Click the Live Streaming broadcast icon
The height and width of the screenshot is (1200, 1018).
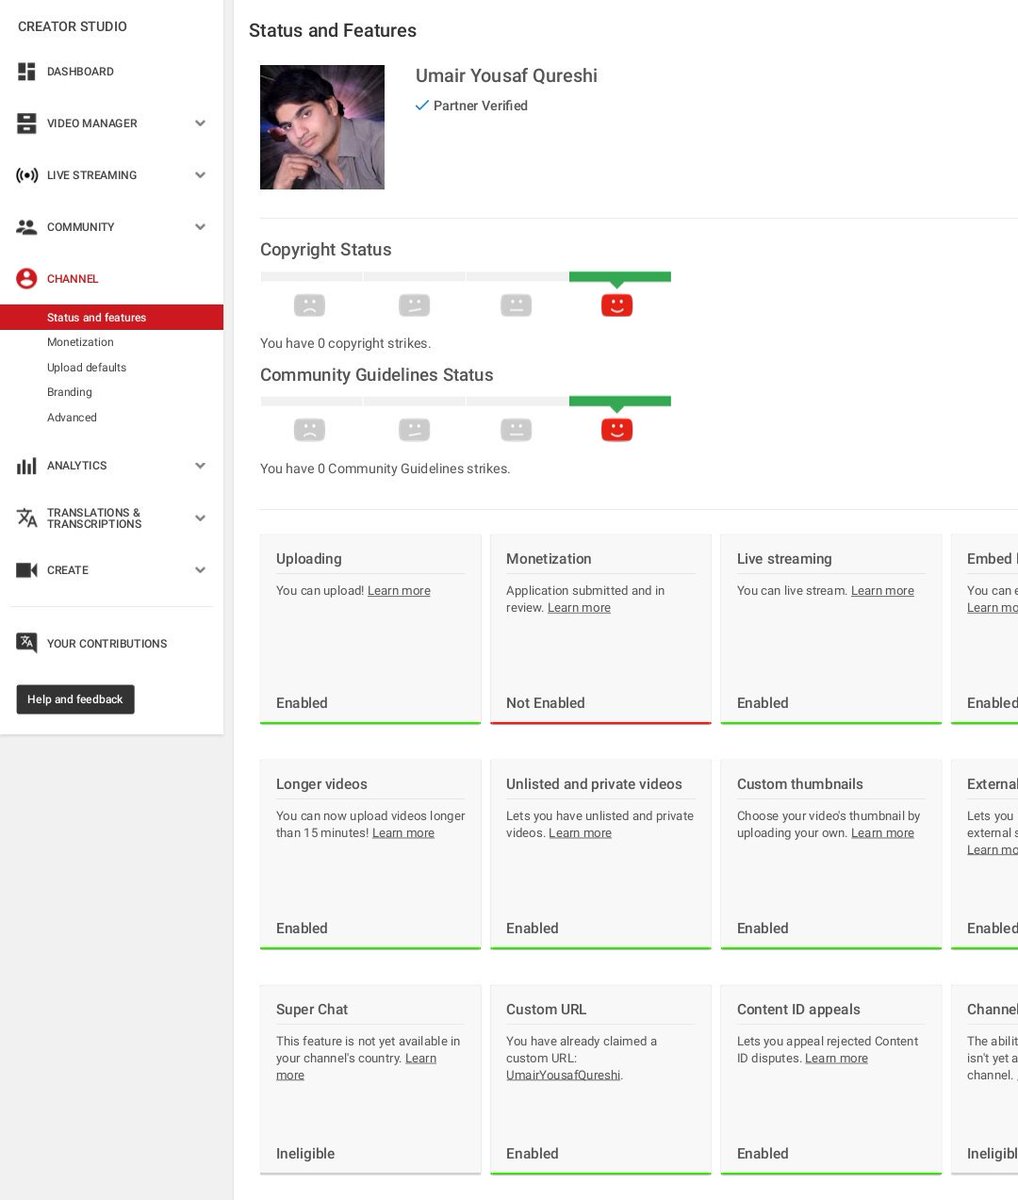pos(27,176)
